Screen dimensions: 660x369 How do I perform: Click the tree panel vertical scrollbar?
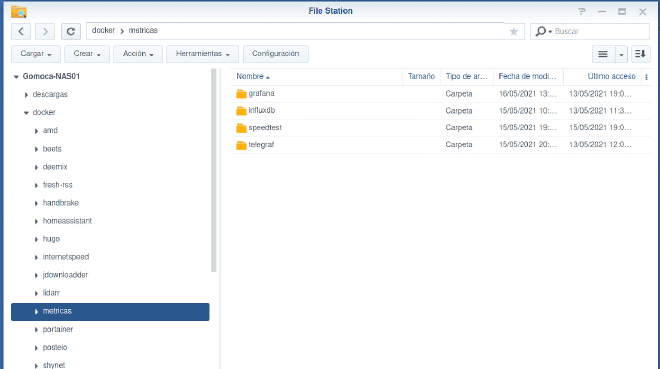click(x=213, y=170)
